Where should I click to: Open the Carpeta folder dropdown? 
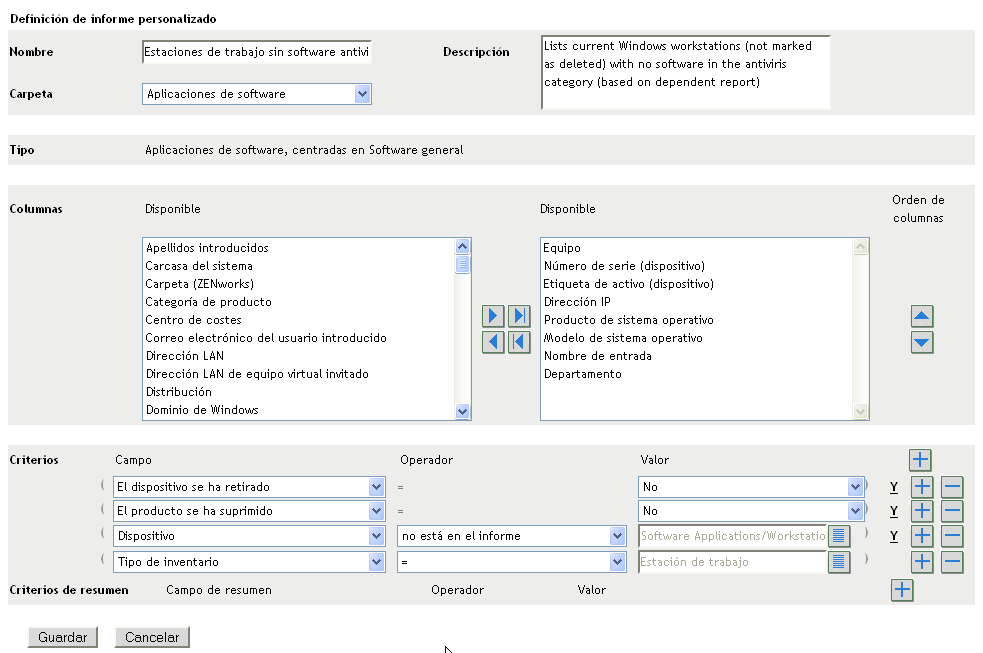pos(362,94)
